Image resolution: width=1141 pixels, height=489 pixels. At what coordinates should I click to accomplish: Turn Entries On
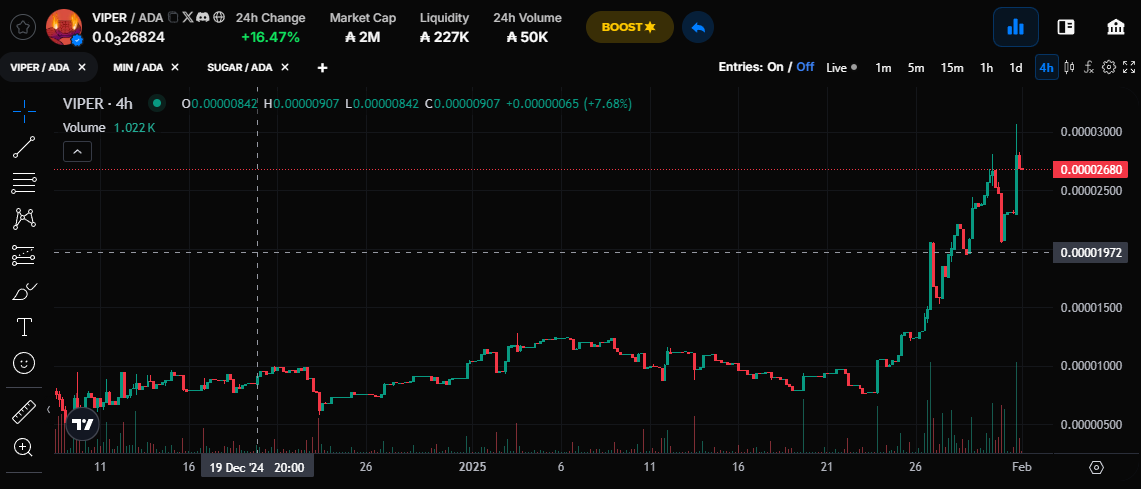coord(774,67)
